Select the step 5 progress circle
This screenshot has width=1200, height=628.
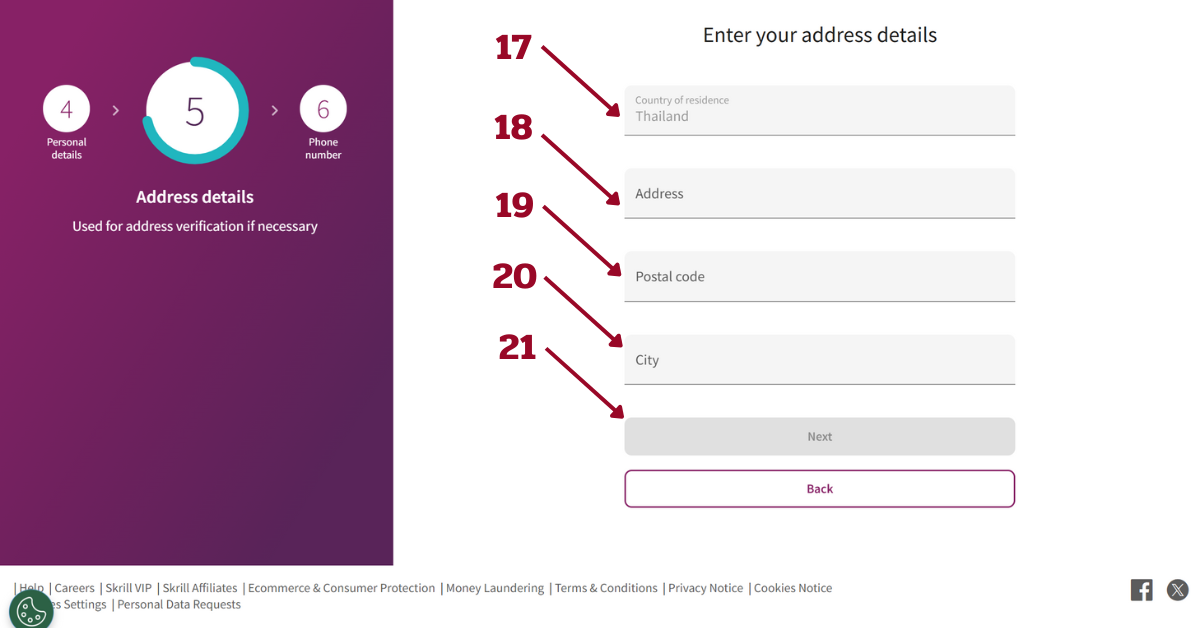[195, 111]
